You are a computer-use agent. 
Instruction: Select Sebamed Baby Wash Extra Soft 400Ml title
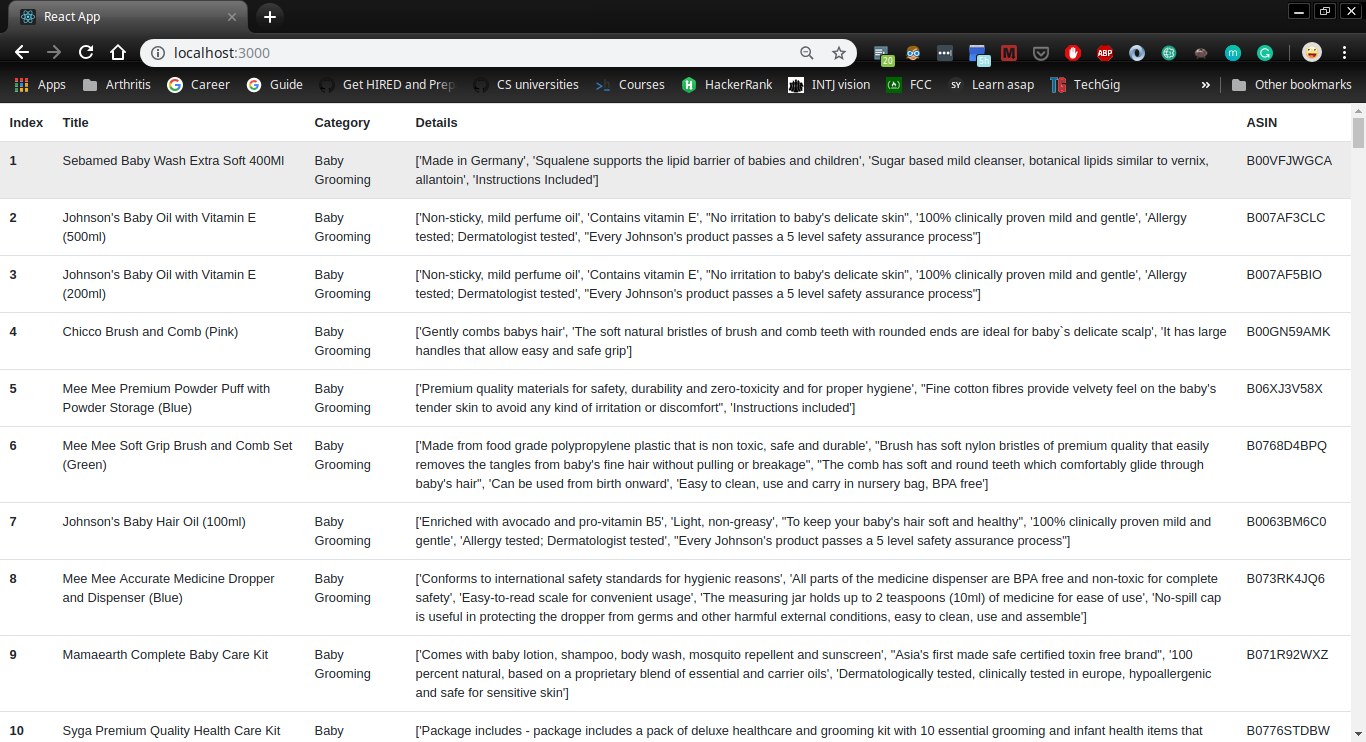point(173,161)
